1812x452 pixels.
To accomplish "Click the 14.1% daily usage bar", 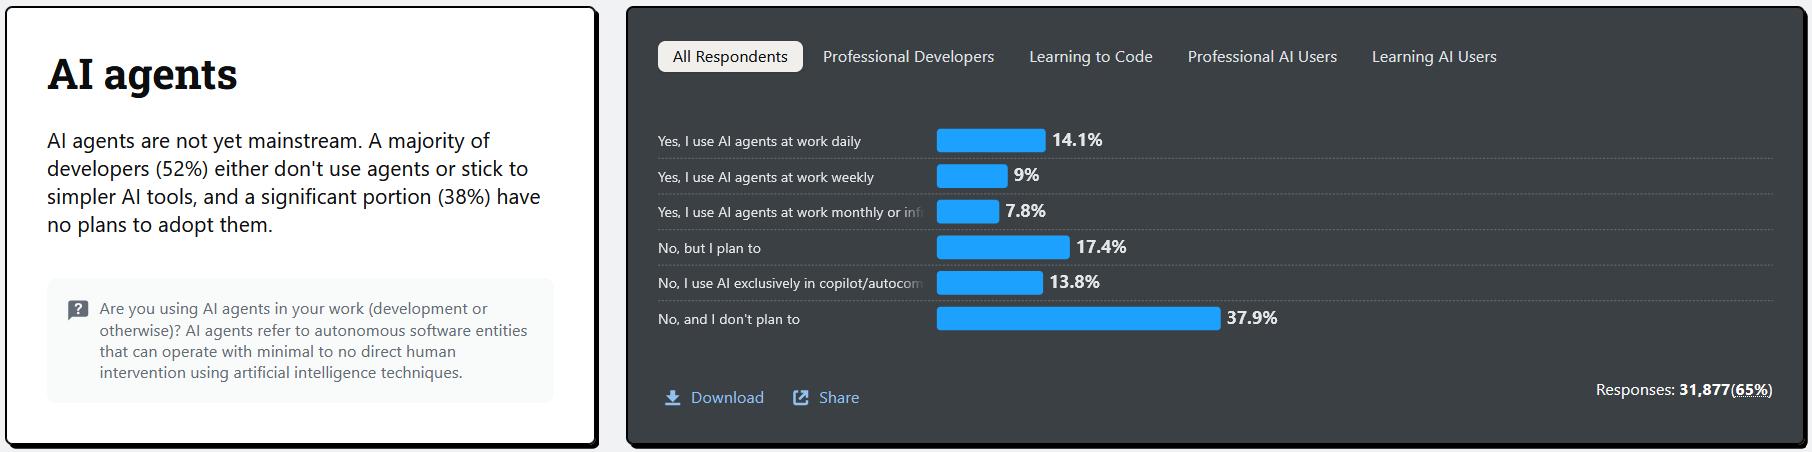I will point(991,140).
